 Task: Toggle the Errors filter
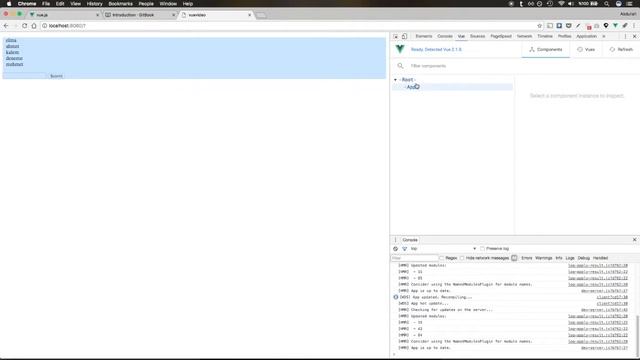pyautogui.click(x=527, y=258)
